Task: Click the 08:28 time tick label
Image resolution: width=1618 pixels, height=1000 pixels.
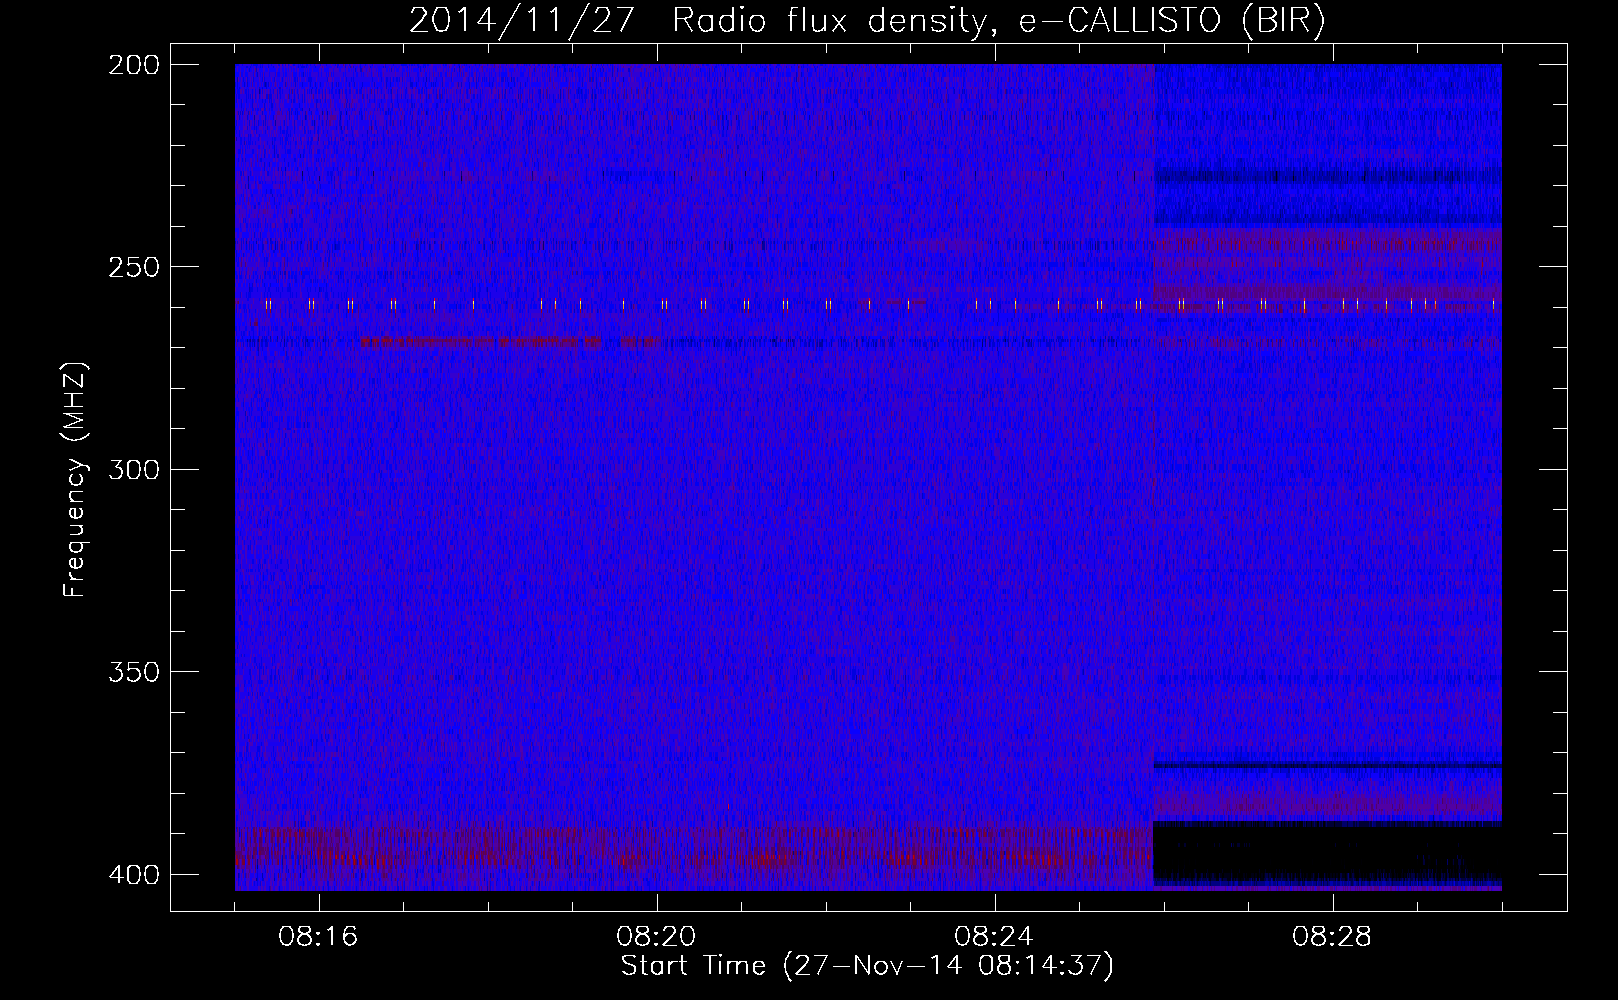Action: pos(1332,937)
